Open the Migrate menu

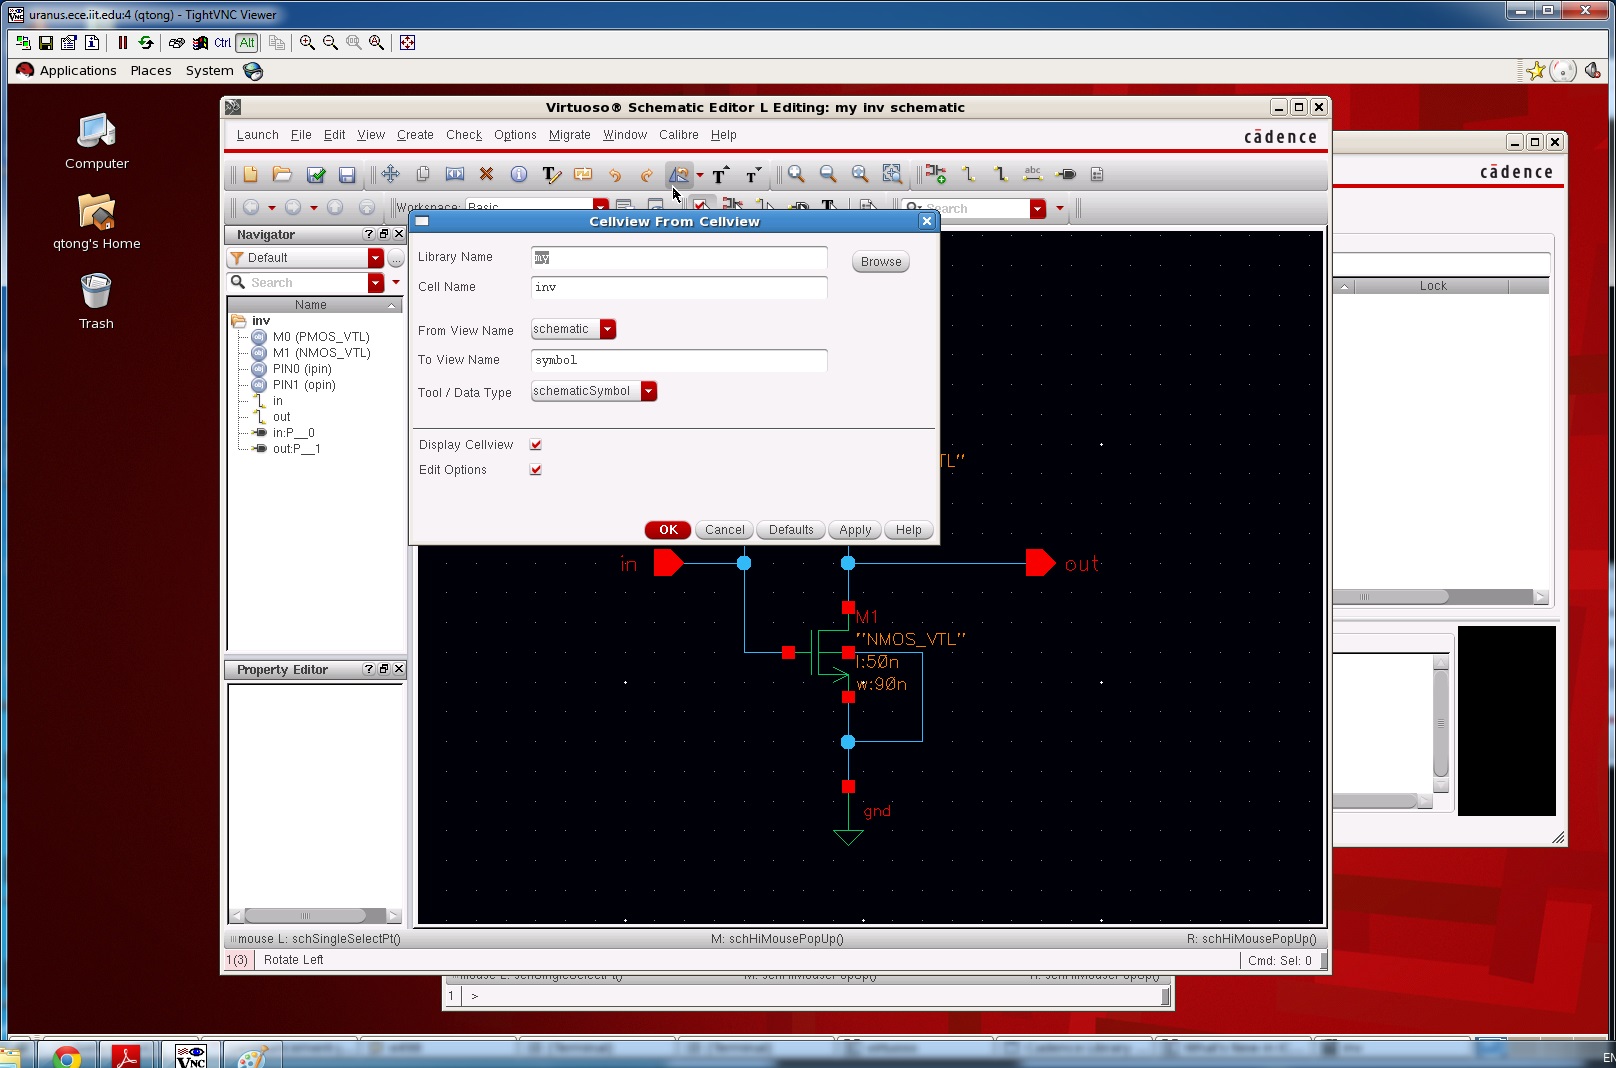(x=570, y=135)
